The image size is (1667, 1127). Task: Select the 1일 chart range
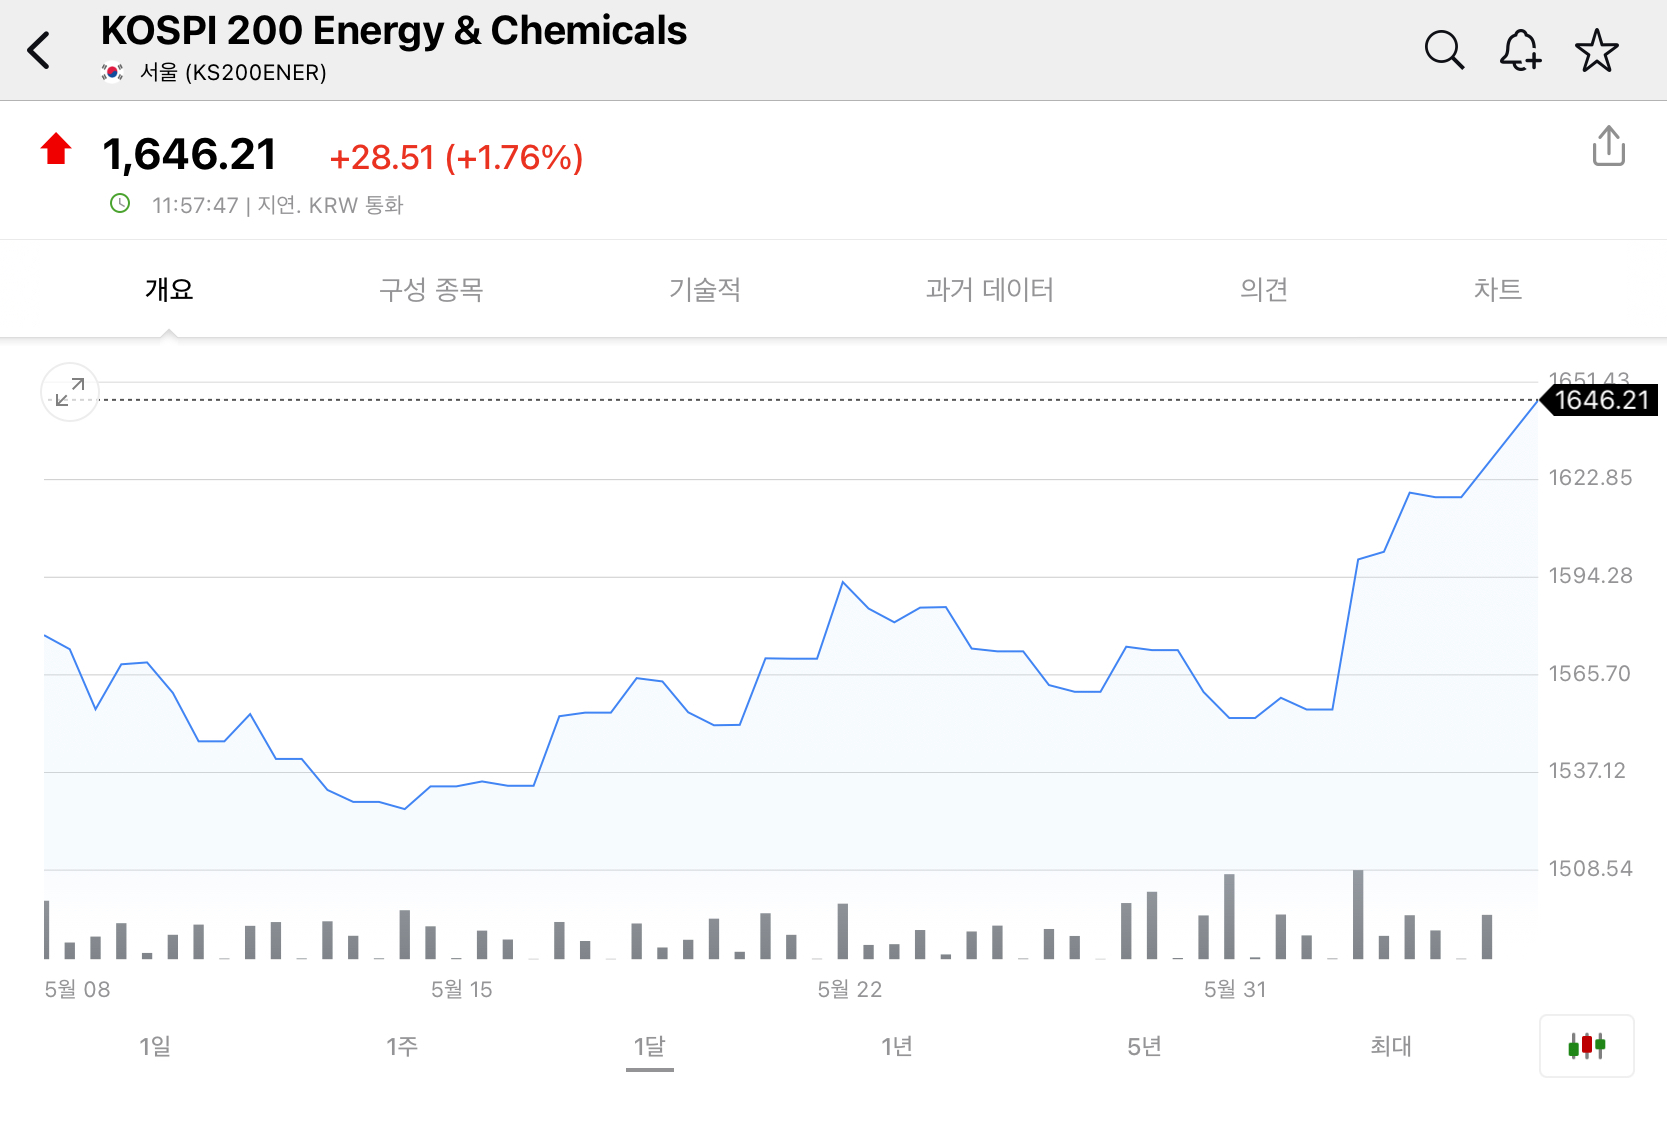155,1046
